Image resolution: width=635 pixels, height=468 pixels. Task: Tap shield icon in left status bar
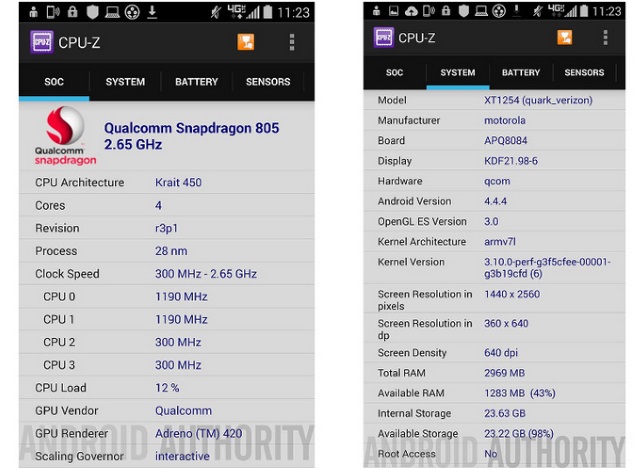(93, 12)
